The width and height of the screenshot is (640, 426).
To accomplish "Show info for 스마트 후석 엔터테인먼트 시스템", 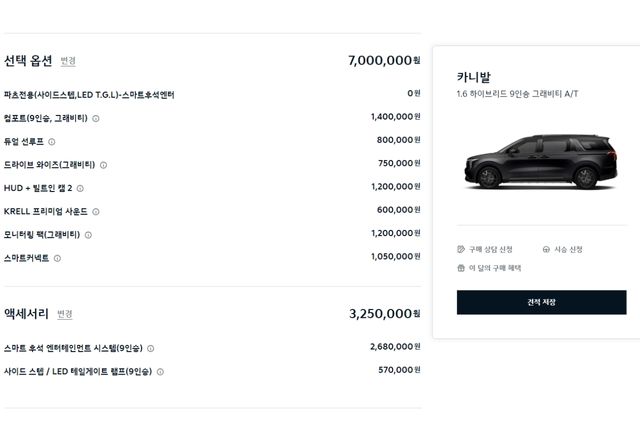I will pos(151,349).
